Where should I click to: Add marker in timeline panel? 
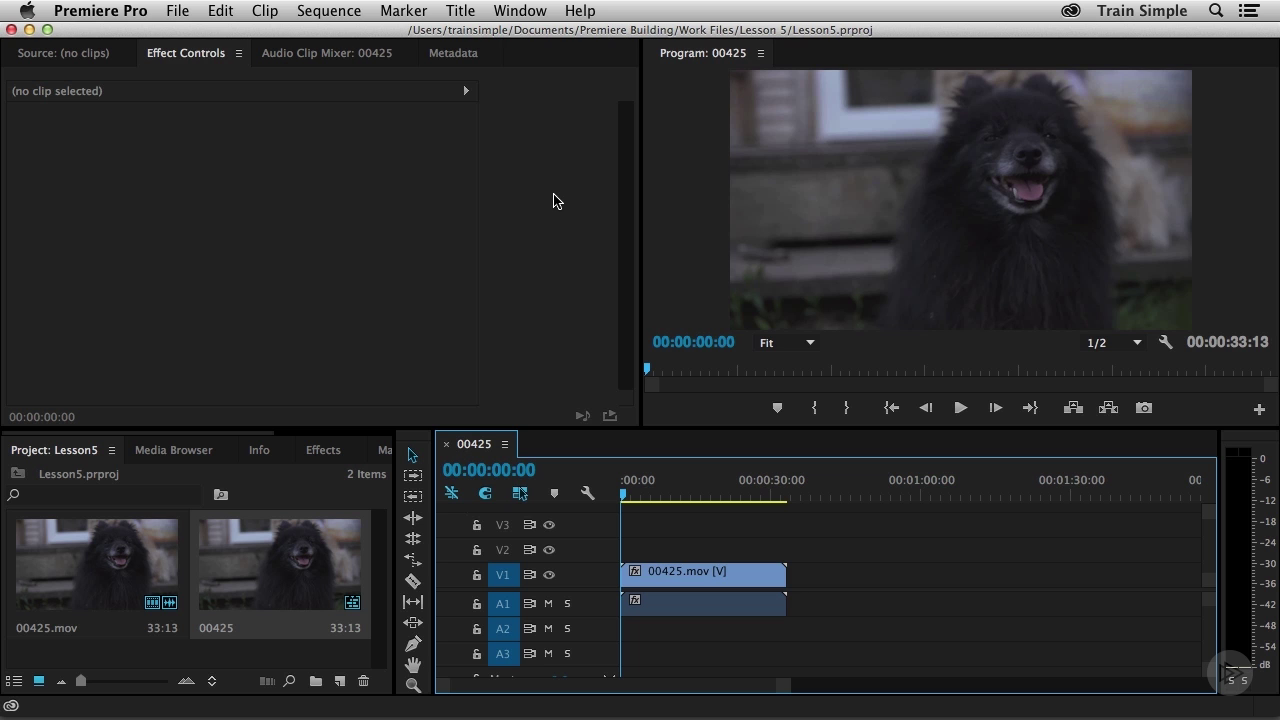click(x=554, y=493)
